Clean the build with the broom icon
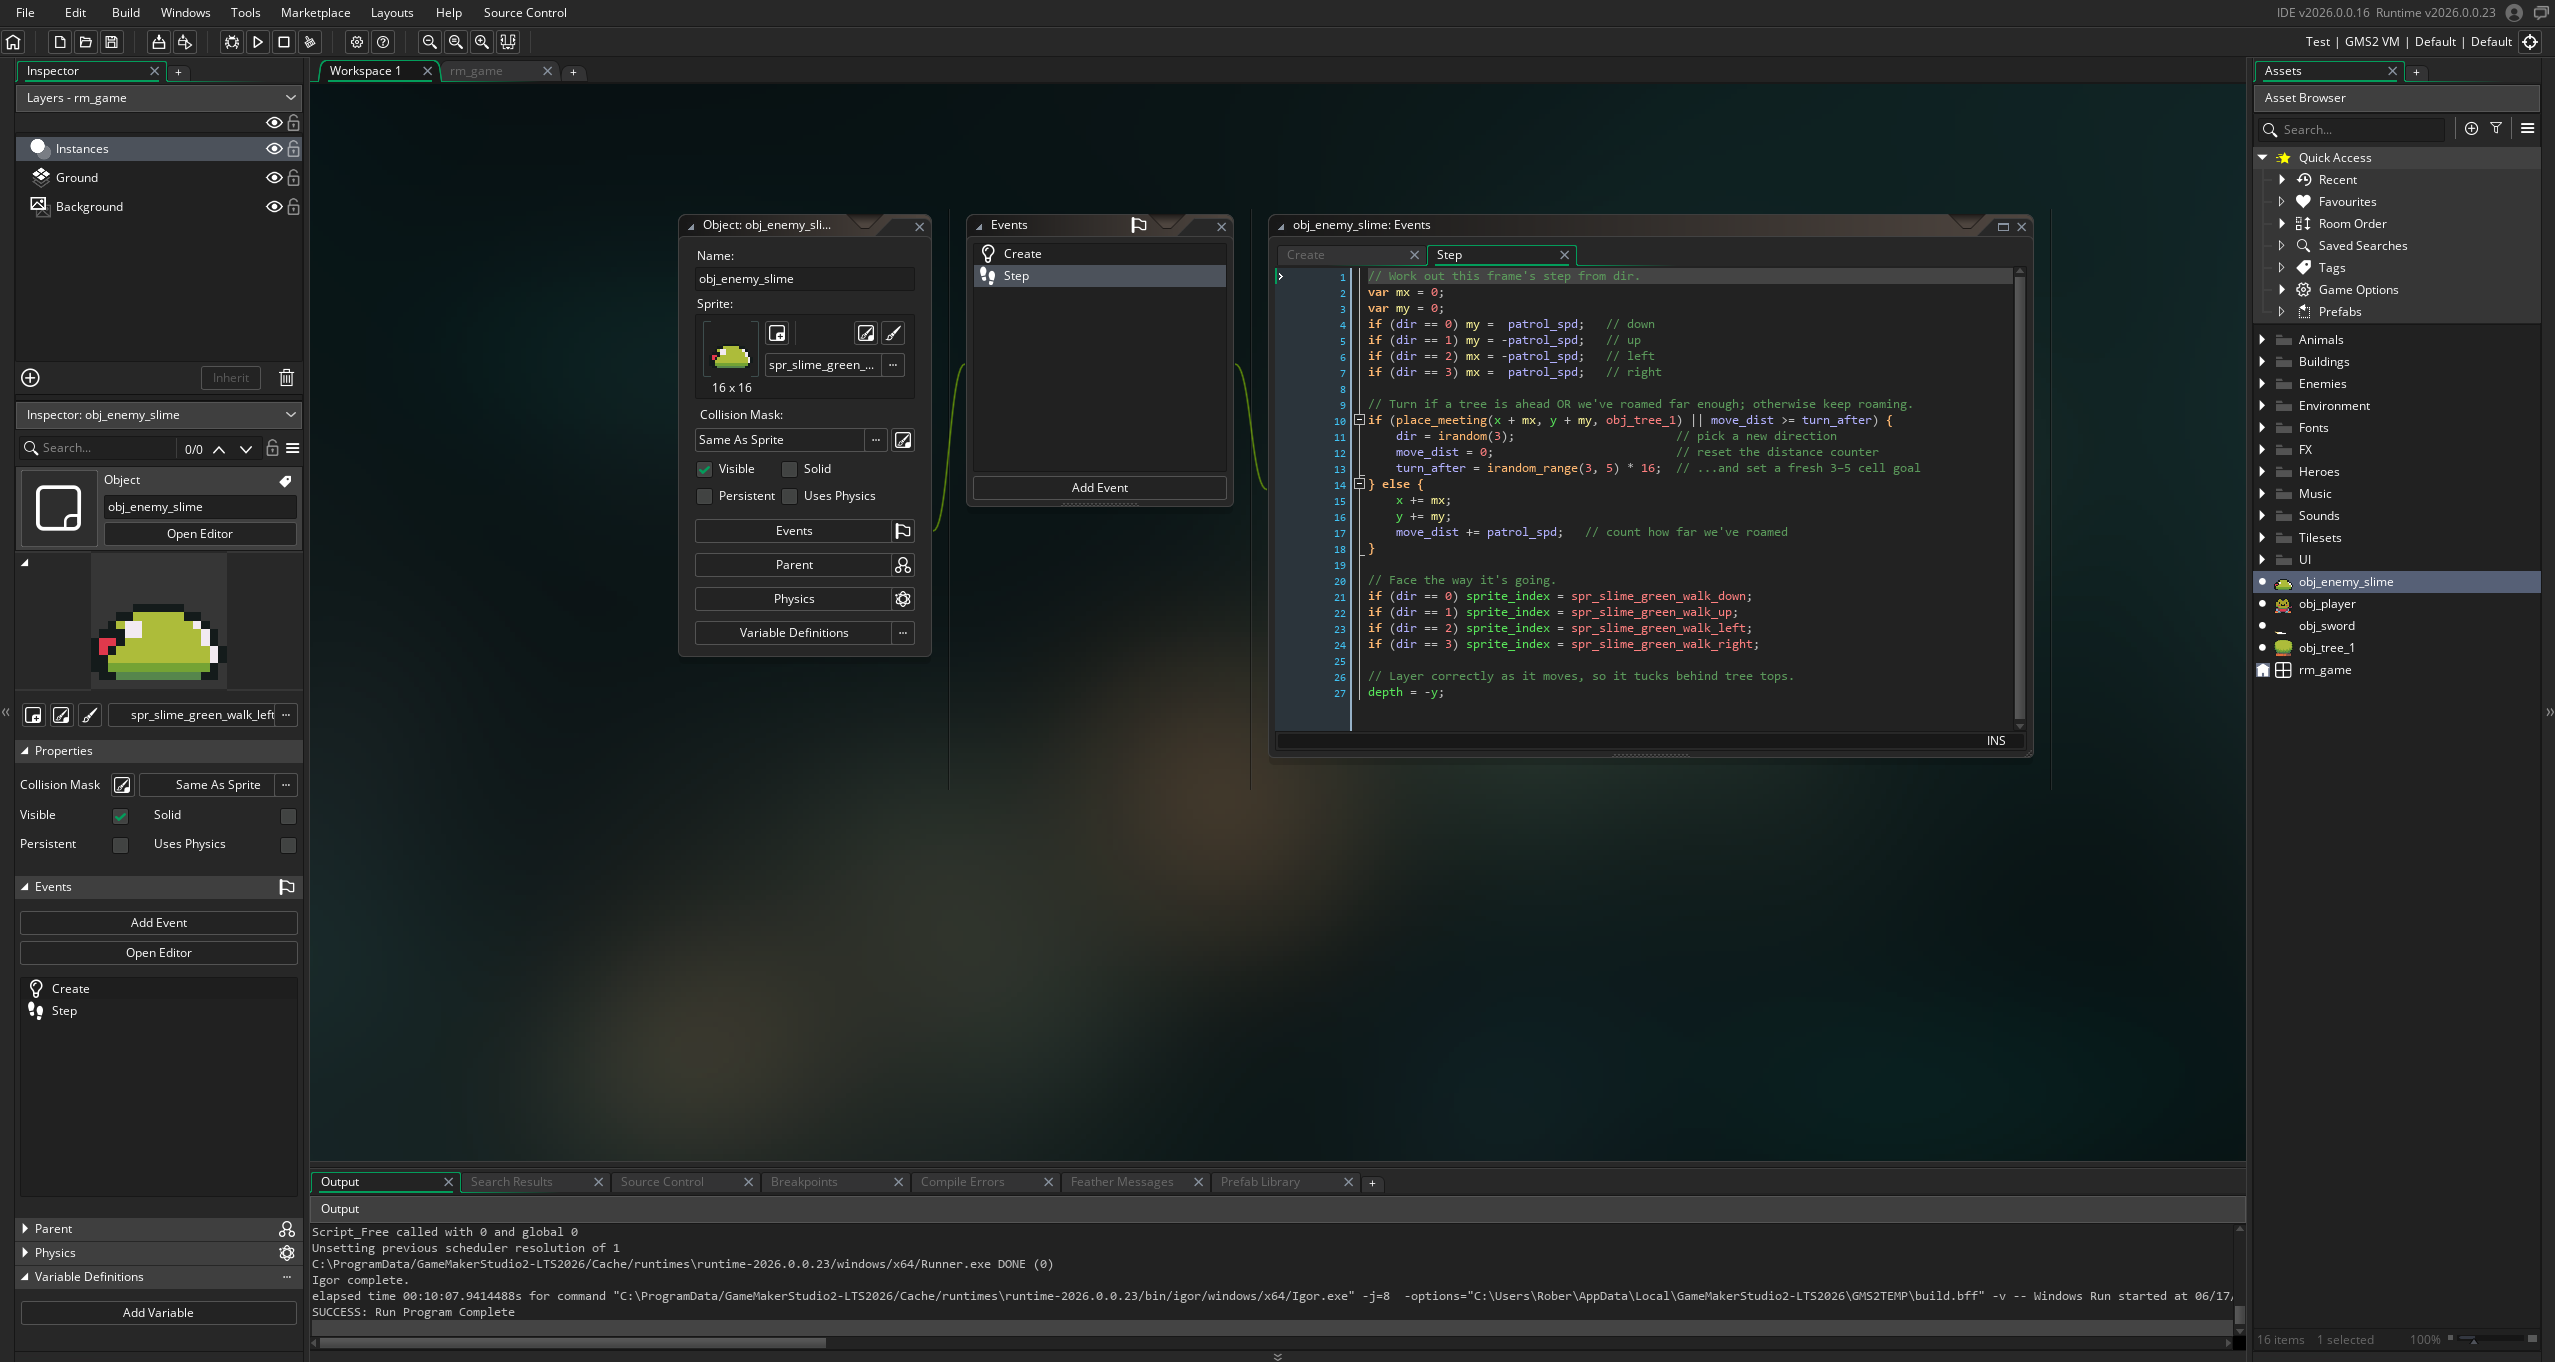 [310, 42]
